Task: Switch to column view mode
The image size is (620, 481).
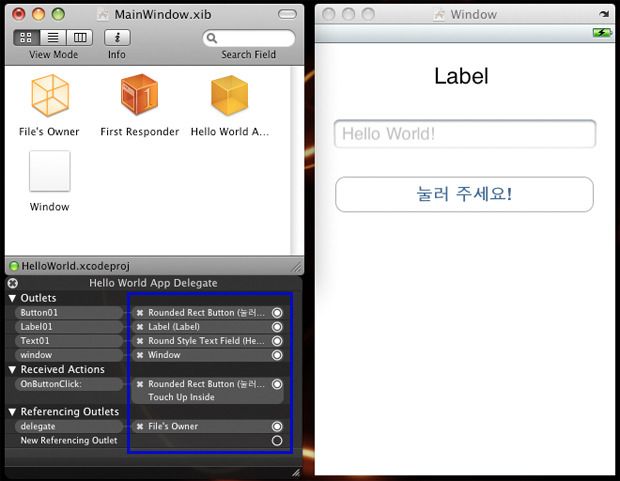Action: (x=80, y=38)
